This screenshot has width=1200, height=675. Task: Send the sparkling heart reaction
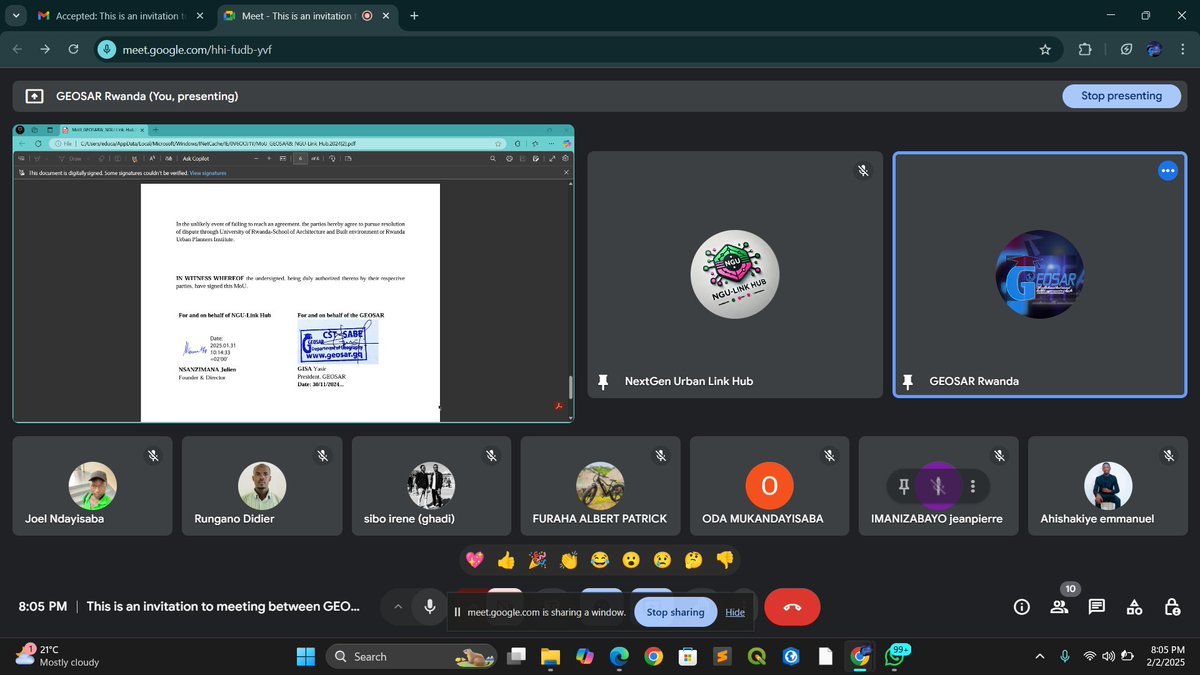[475, 560]
